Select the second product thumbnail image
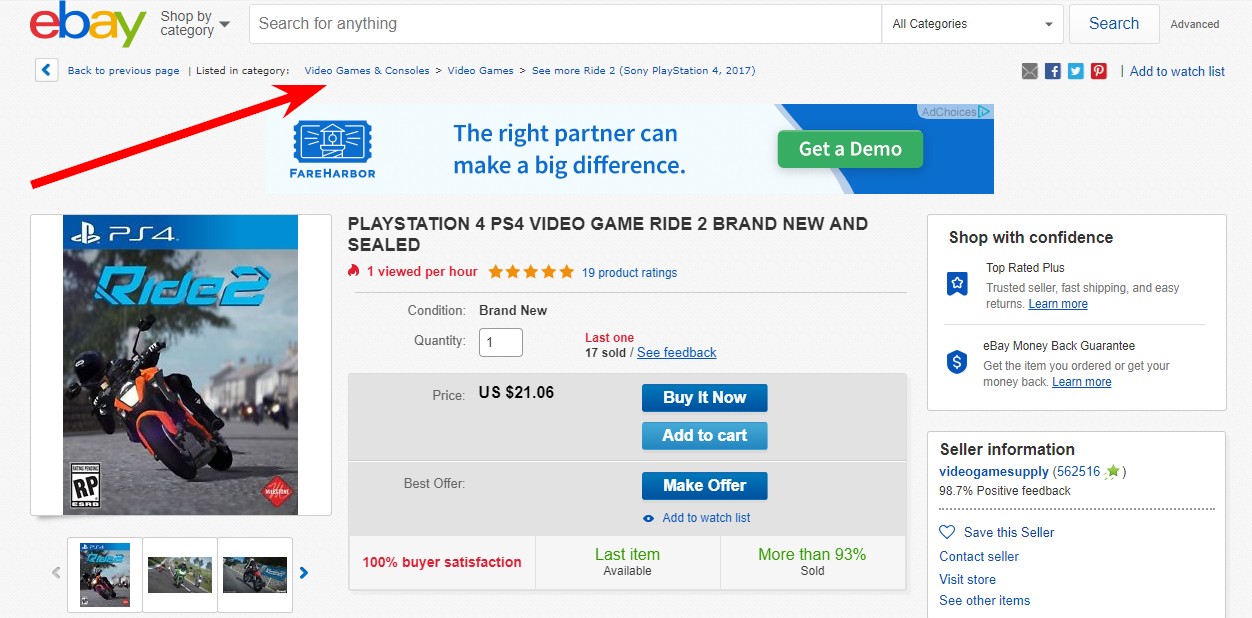The image size is (1252, 618). point(180,575)
